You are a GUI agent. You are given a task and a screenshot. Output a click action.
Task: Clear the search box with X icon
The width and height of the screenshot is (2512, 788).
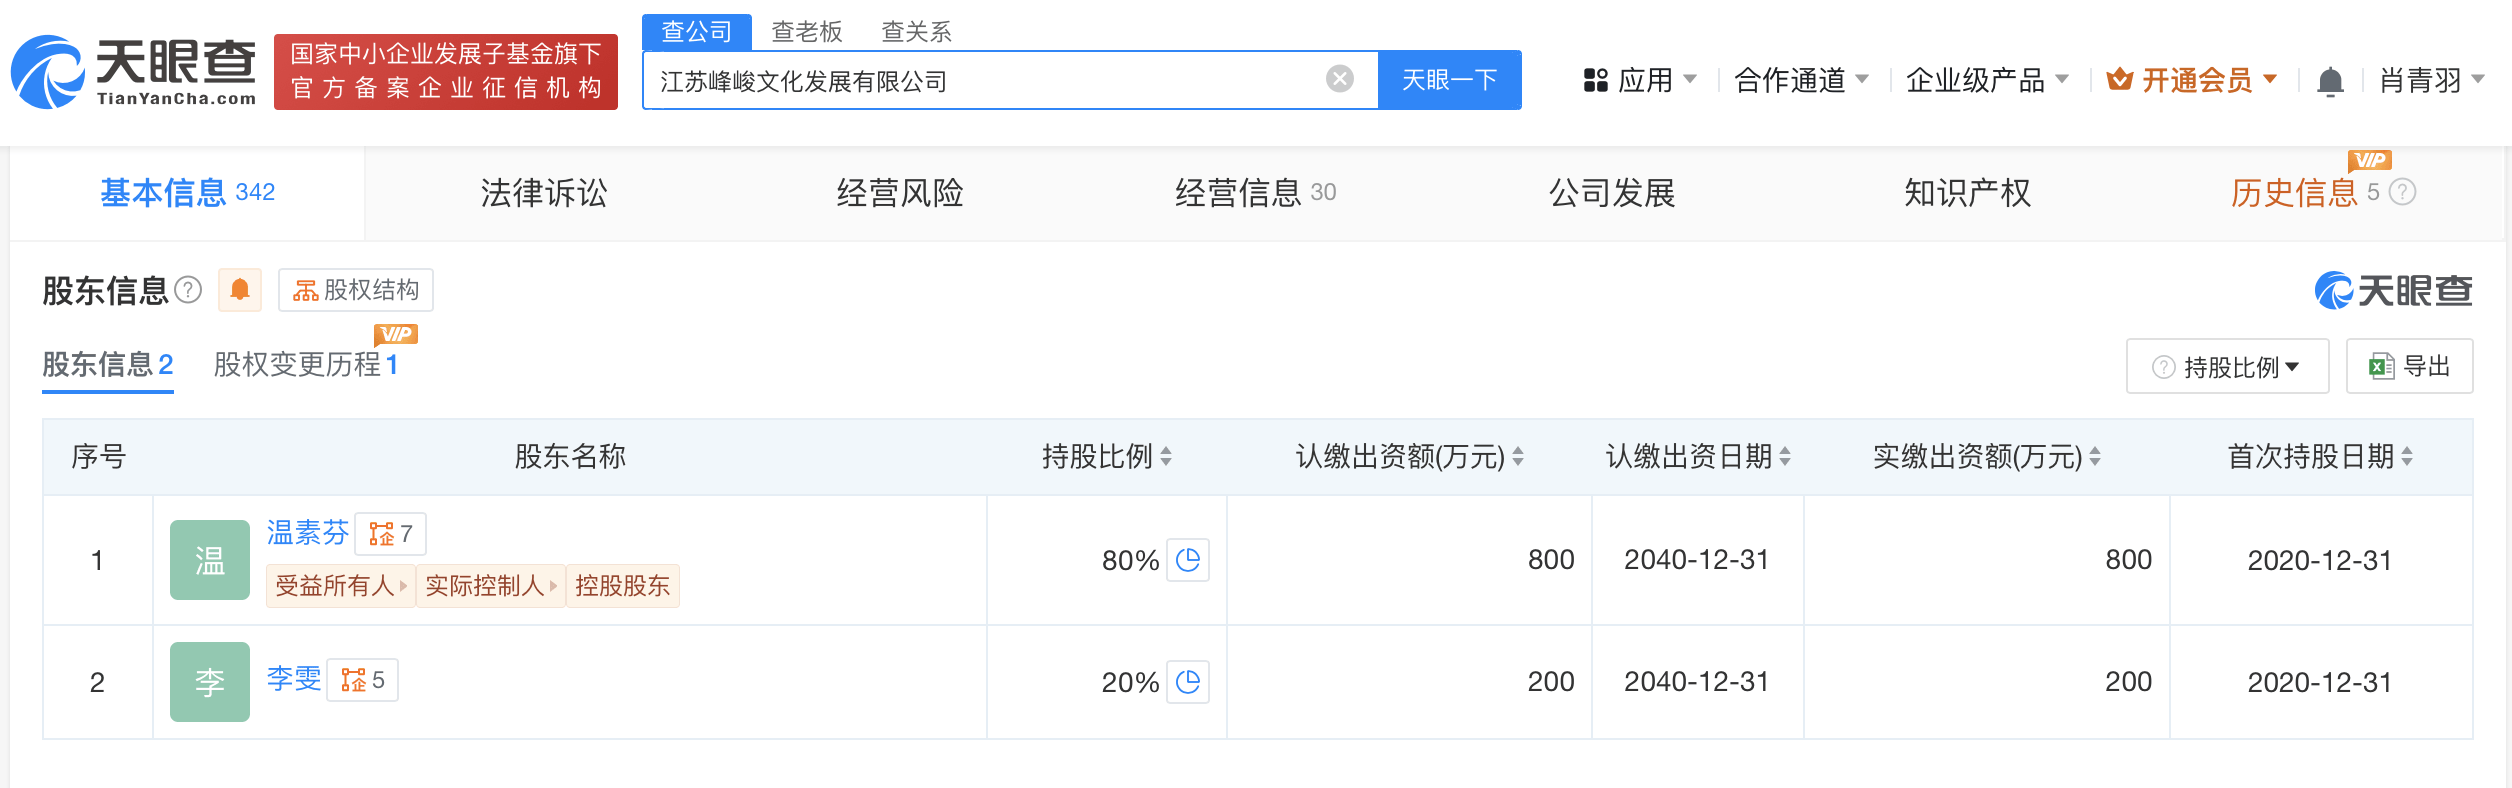(x=1340, y=79)
